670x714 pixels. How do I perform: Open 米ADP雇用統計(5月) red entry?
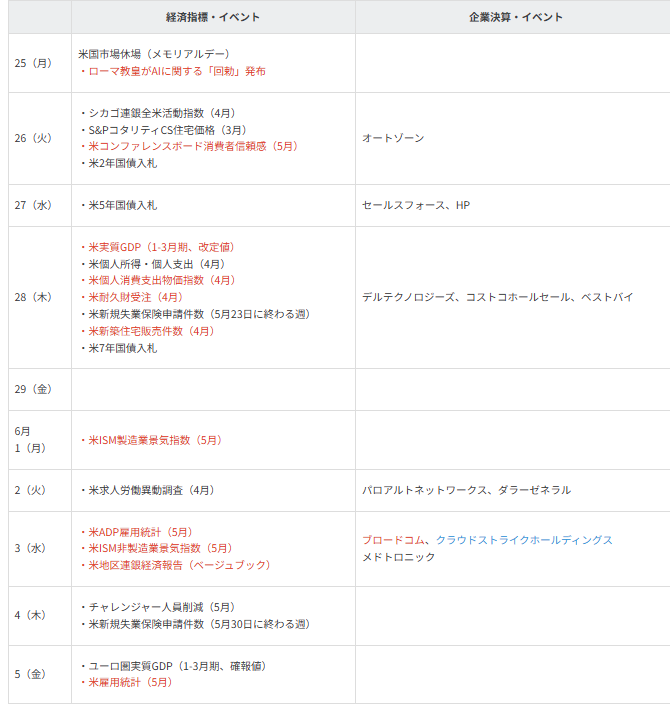(136, 532)
